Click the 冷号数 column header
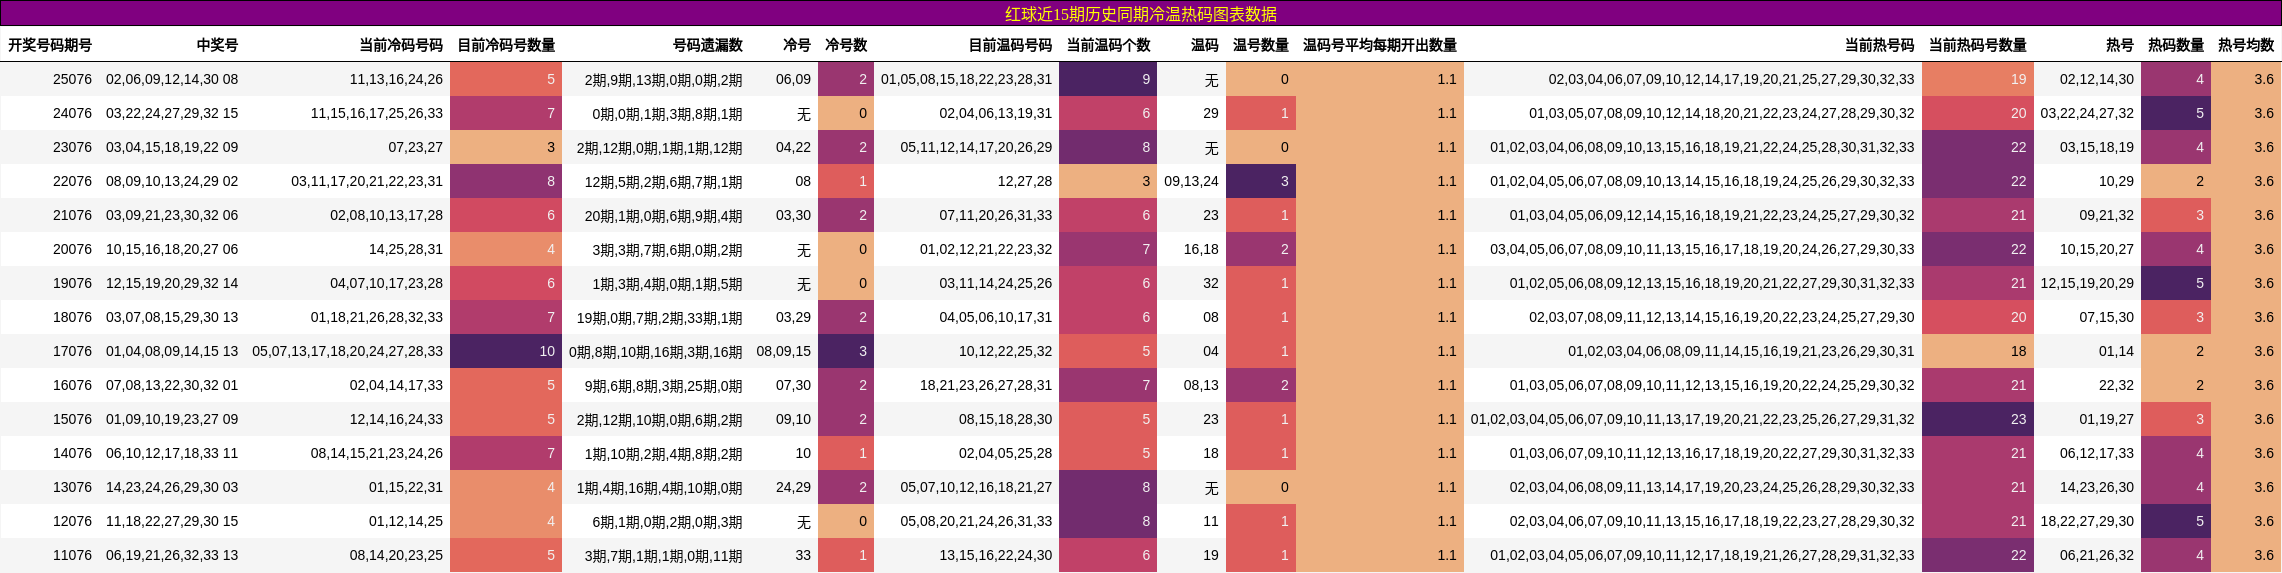2282x573 pixels. point(846,45)
